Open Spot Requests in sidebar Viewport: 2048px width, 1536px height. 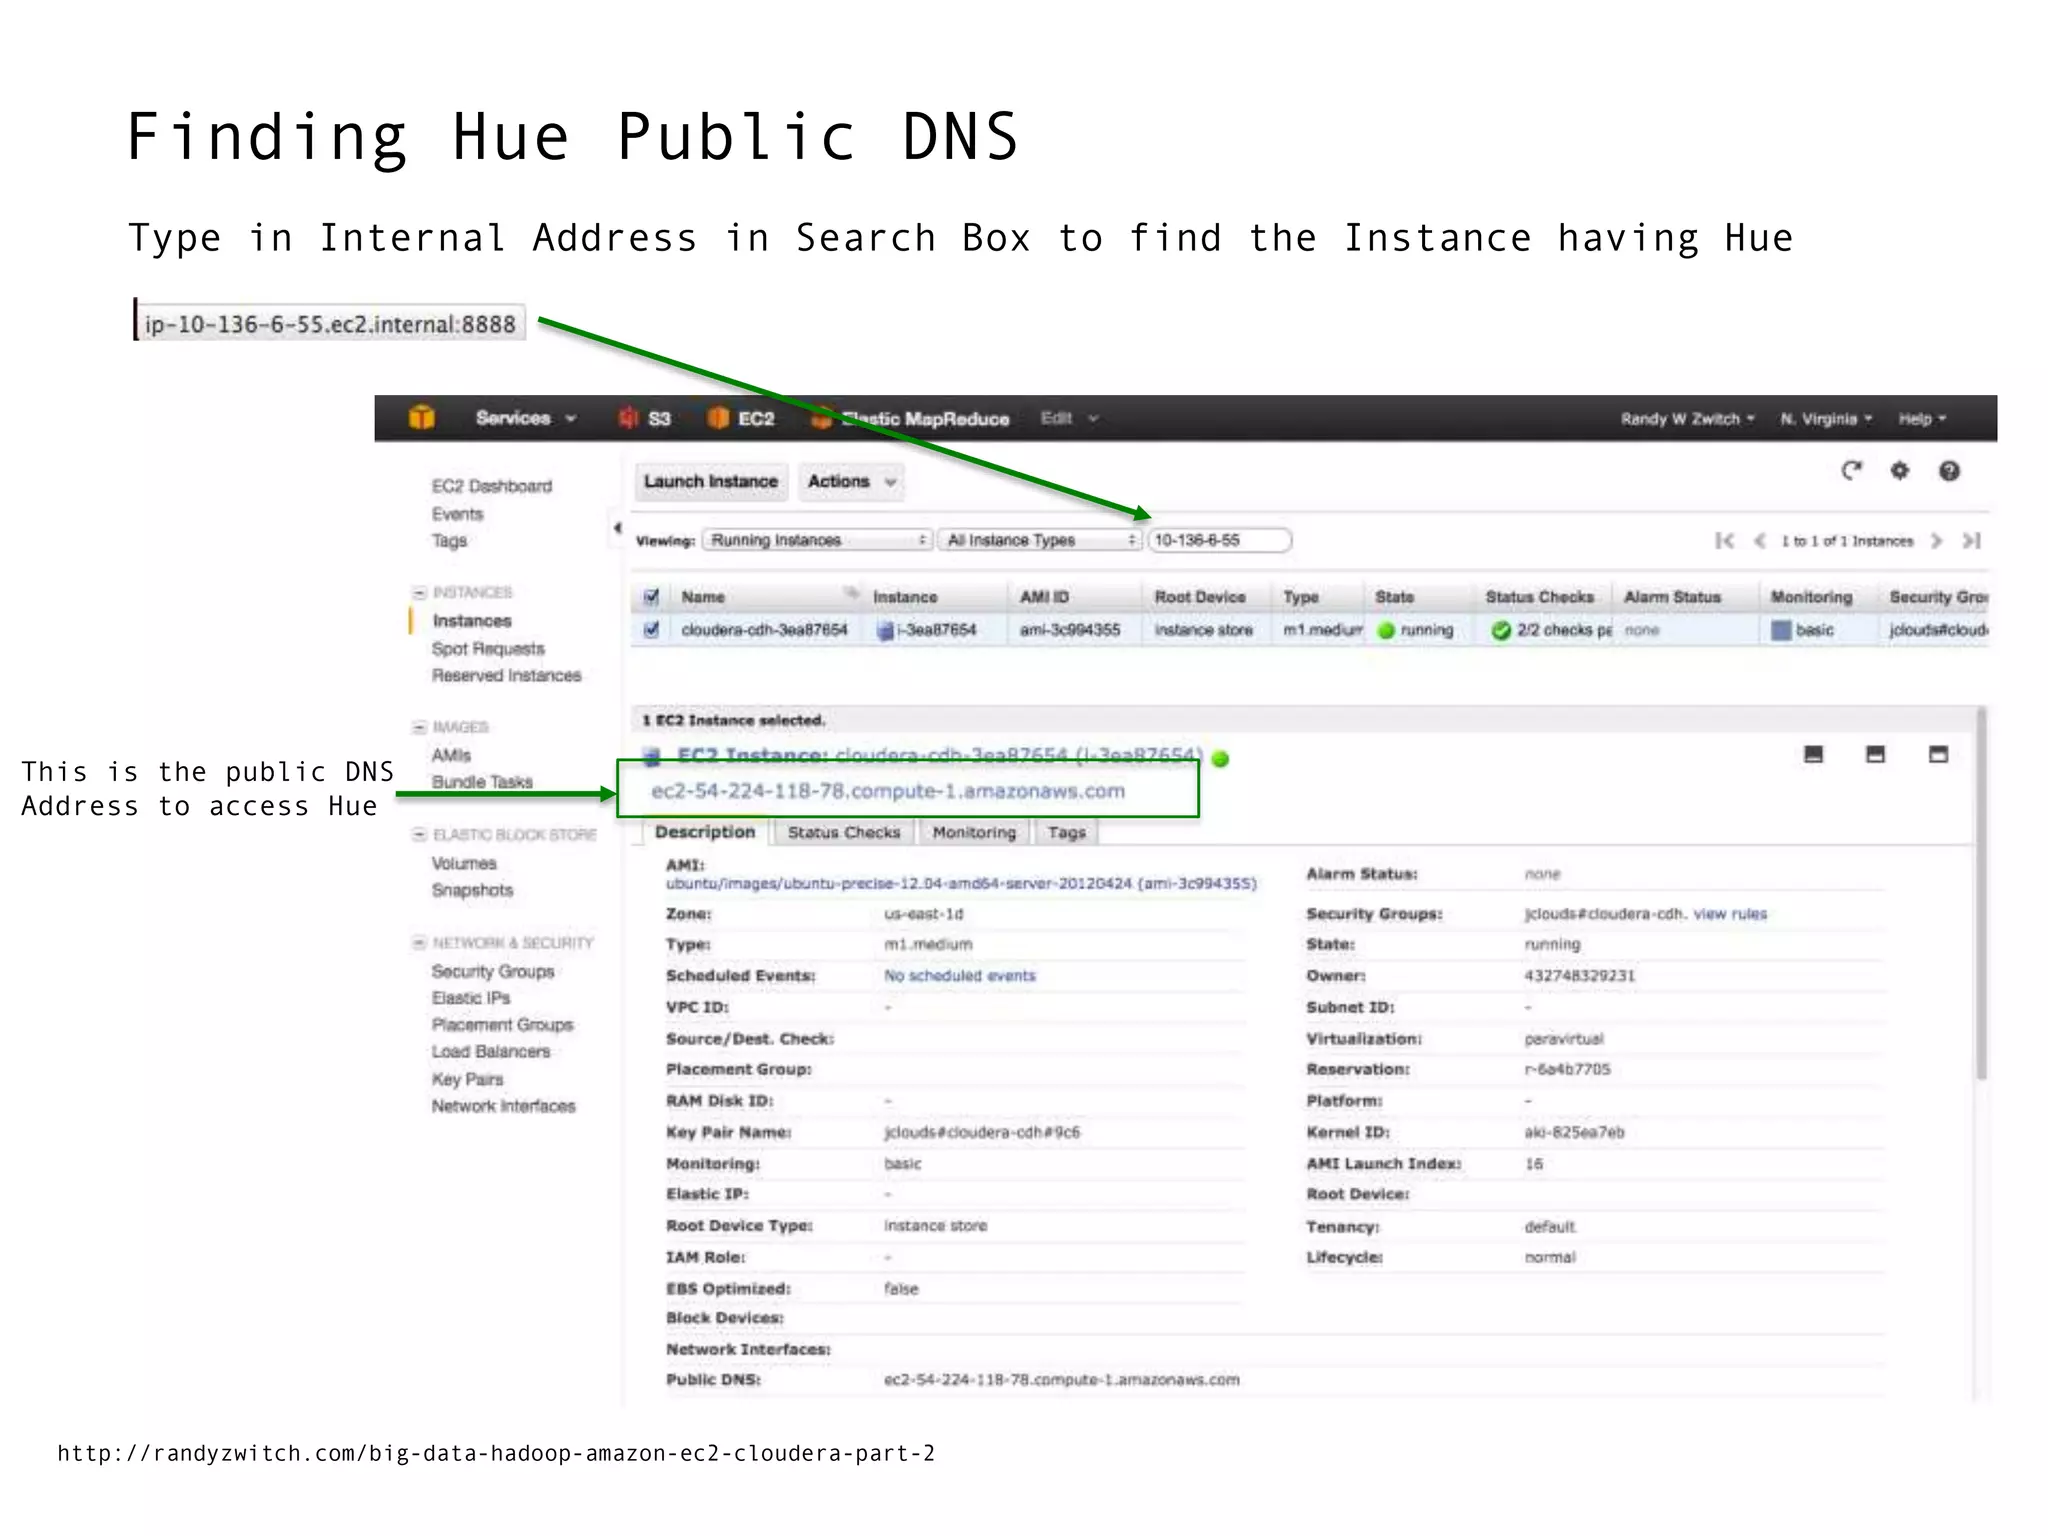coord(488,649)
